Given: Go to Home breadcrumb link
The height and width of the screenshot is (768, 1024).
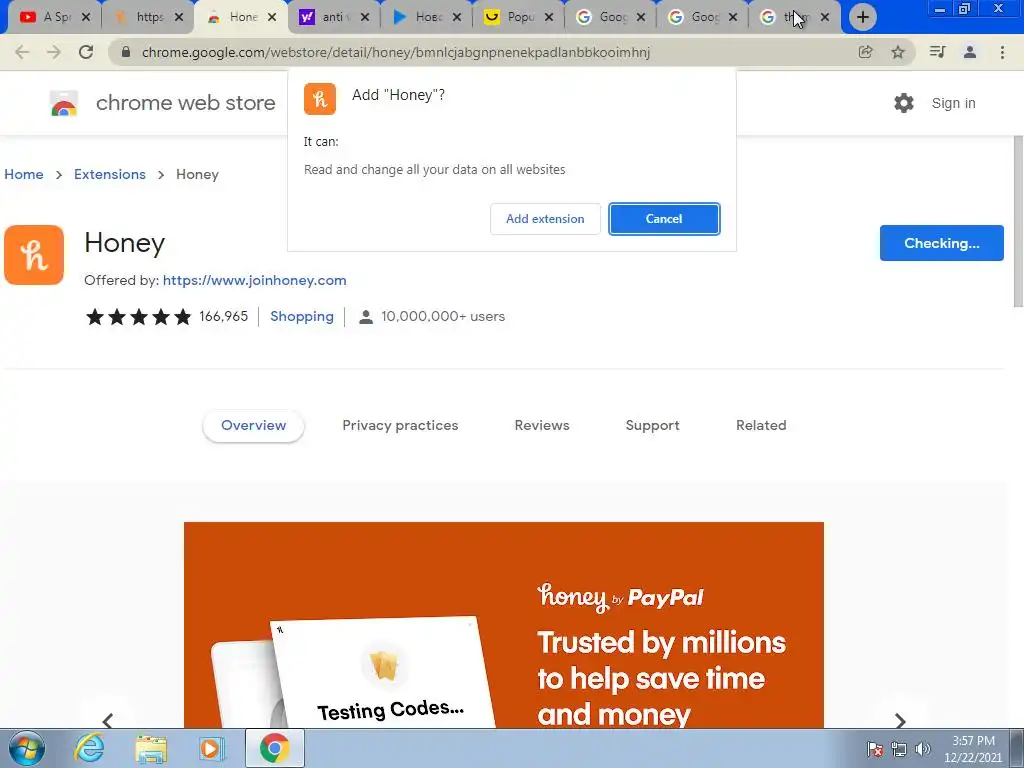Looking at the screenshot, I should [24, 174].
